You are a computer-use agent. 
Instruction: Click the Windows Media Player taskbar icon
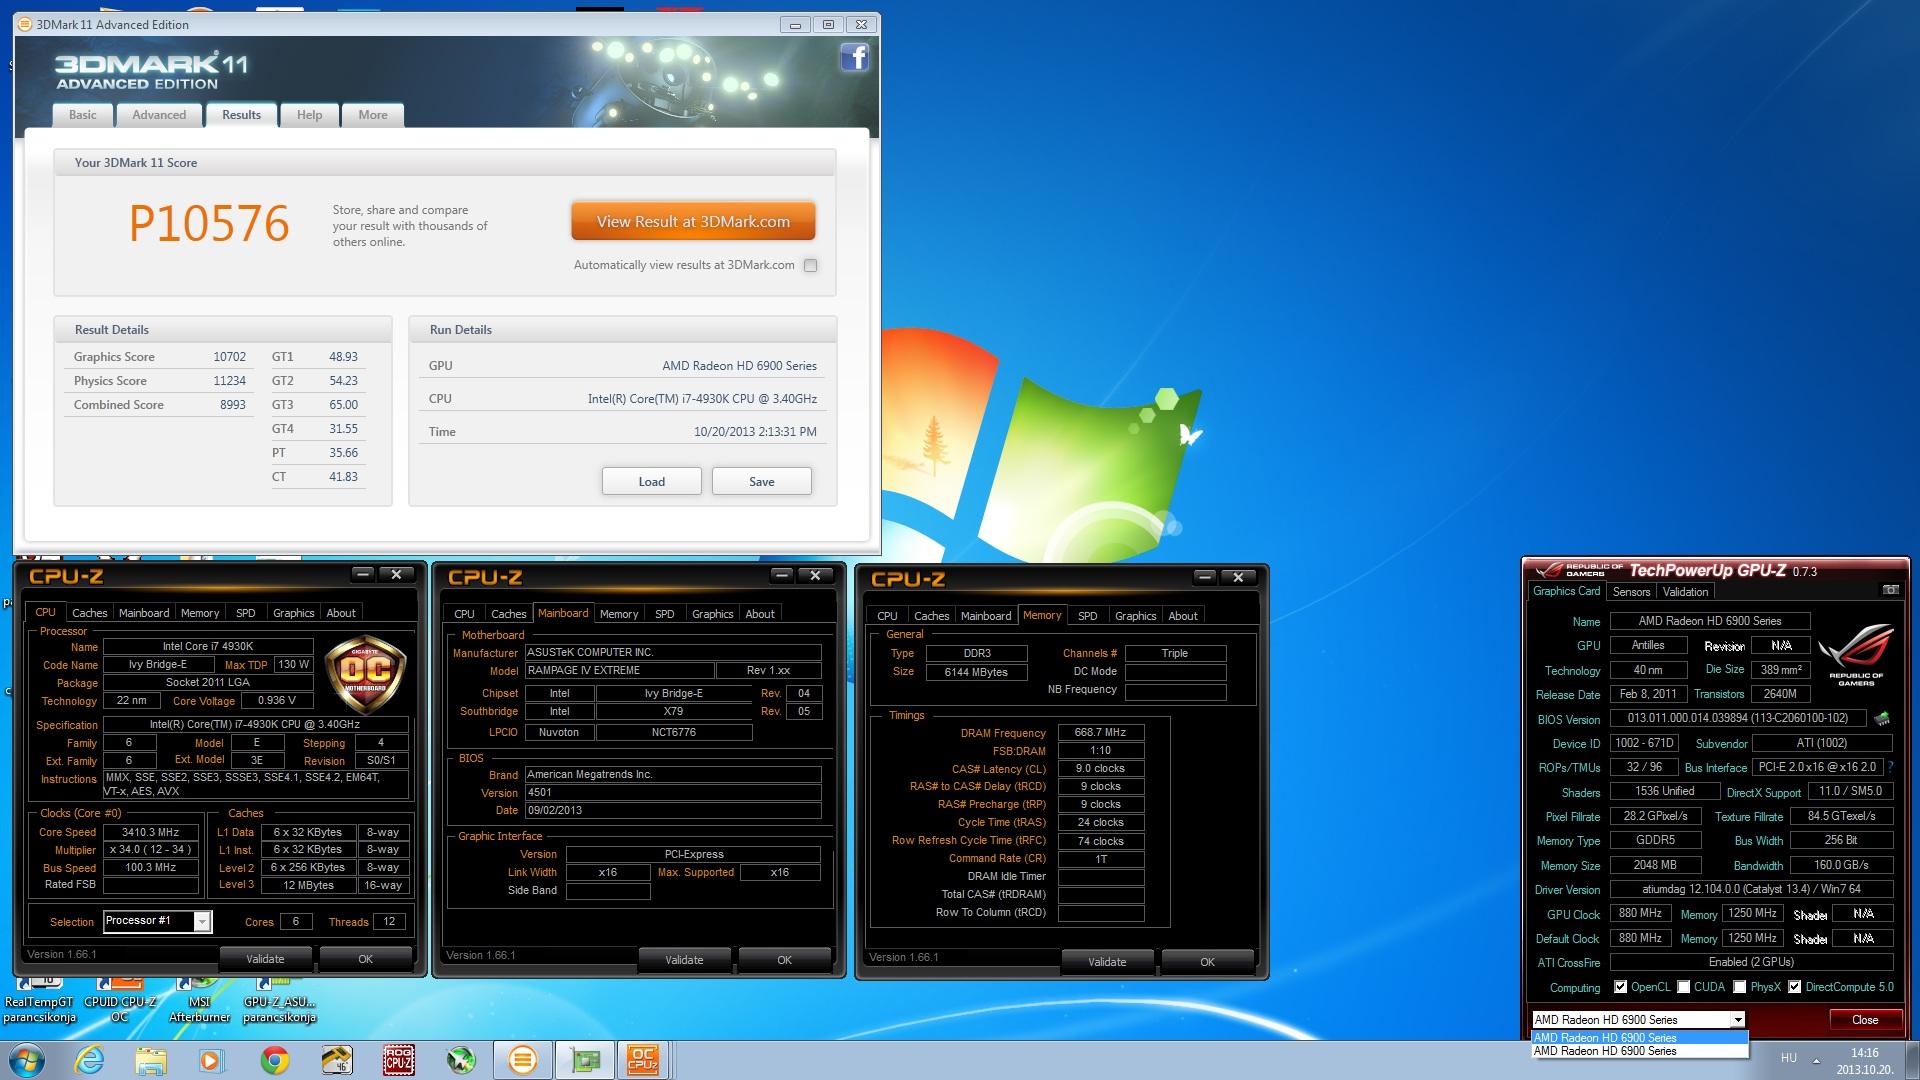pyautogui.click(x=212, y=1060)
